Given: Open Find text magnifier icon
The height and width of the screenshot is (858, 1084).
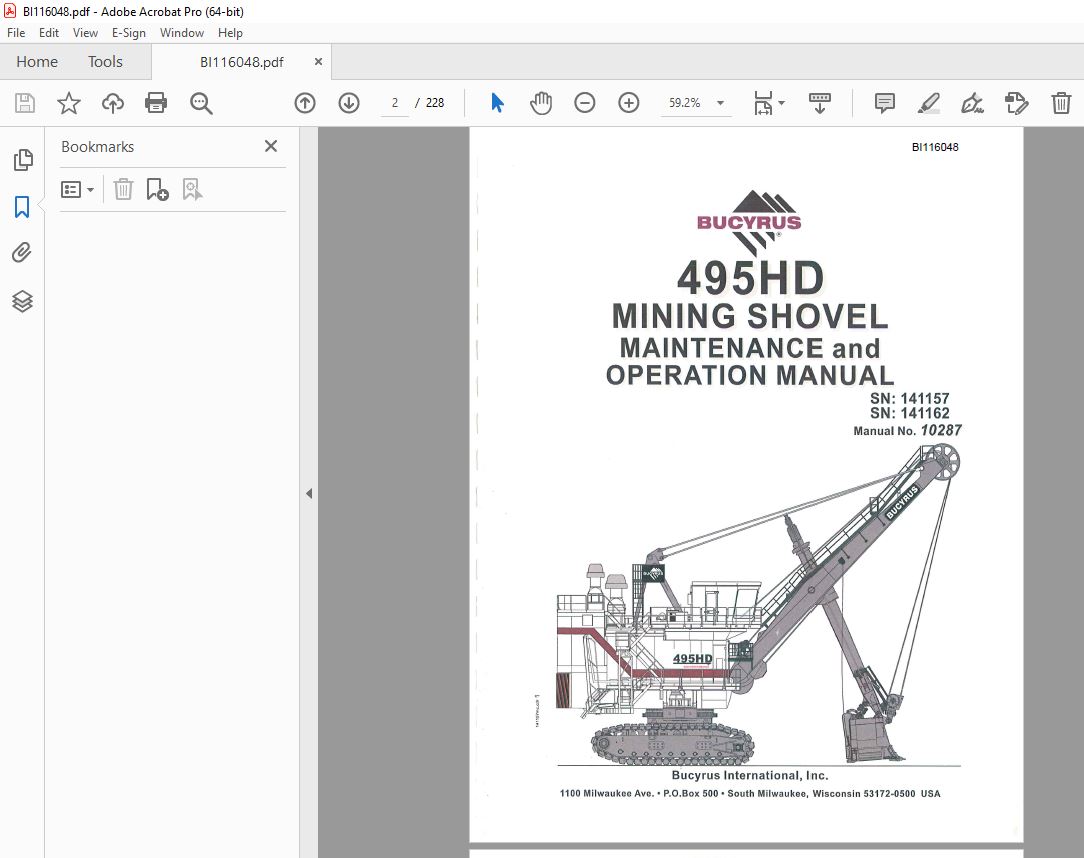Looking at the screenshot, I should coord(201,103).
